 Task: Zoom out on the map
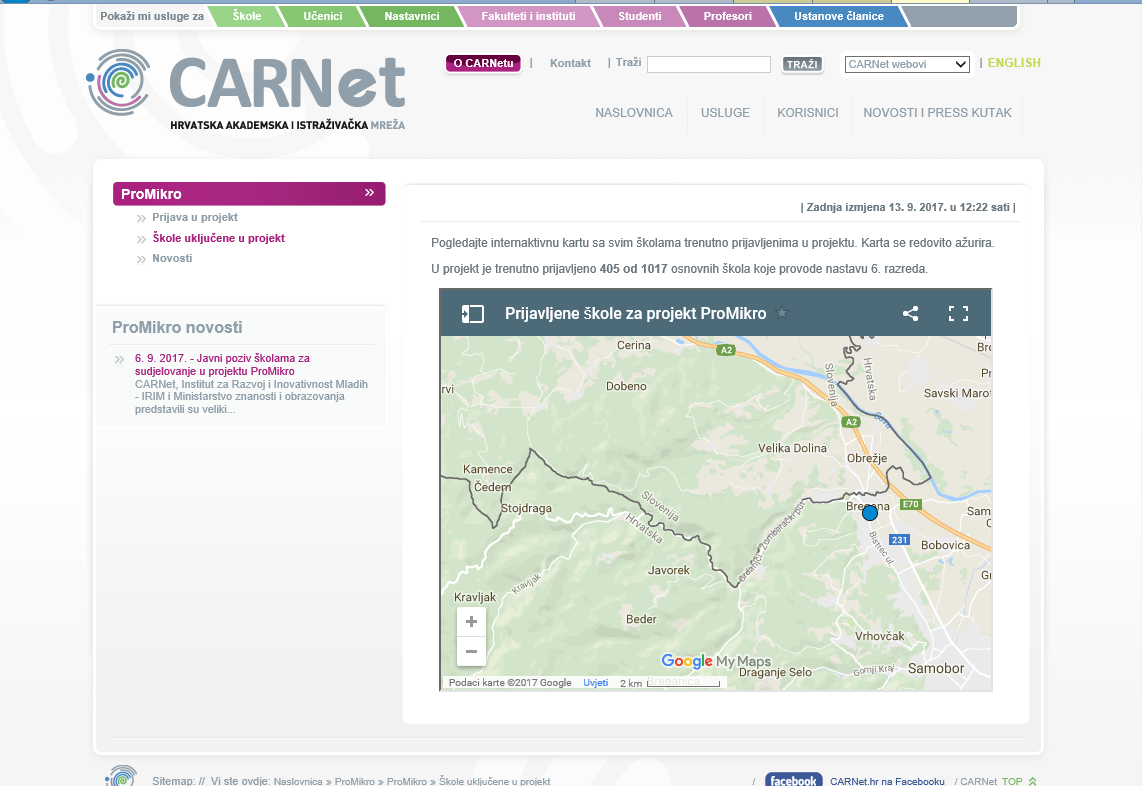tap(471, 651)
